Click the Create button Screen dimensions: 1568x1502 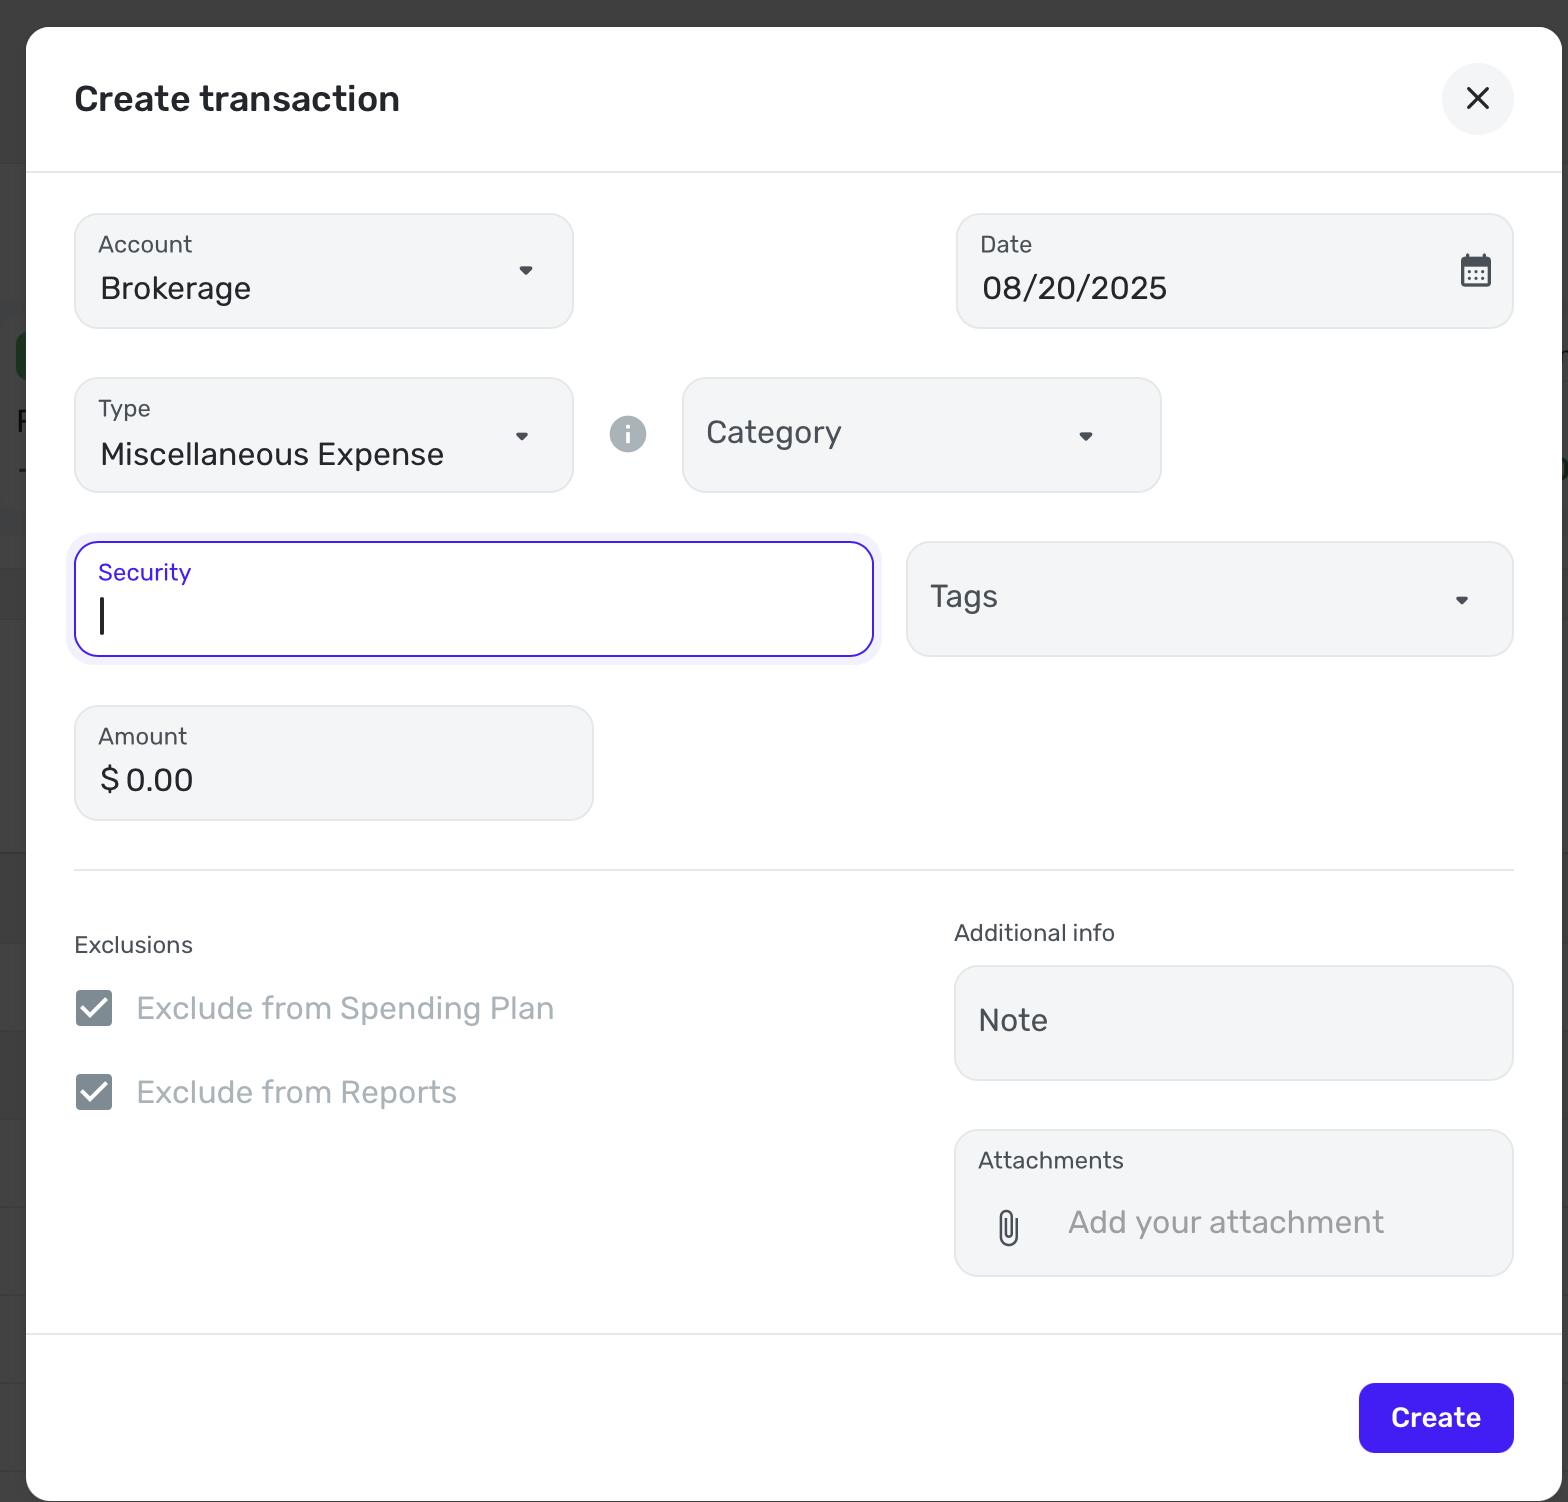[1435, 1417]
